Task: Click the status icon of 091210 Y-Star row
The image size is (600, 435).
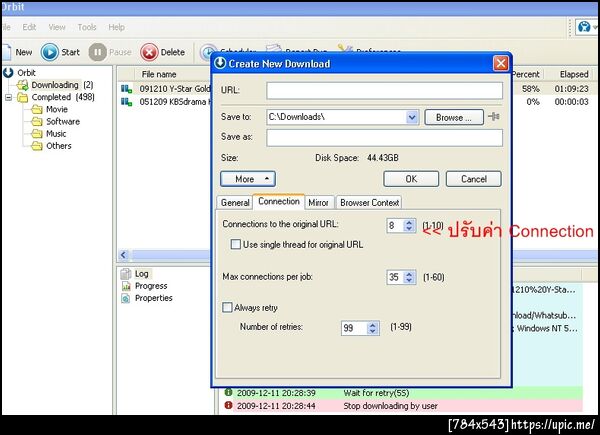Action: (126, 89)
